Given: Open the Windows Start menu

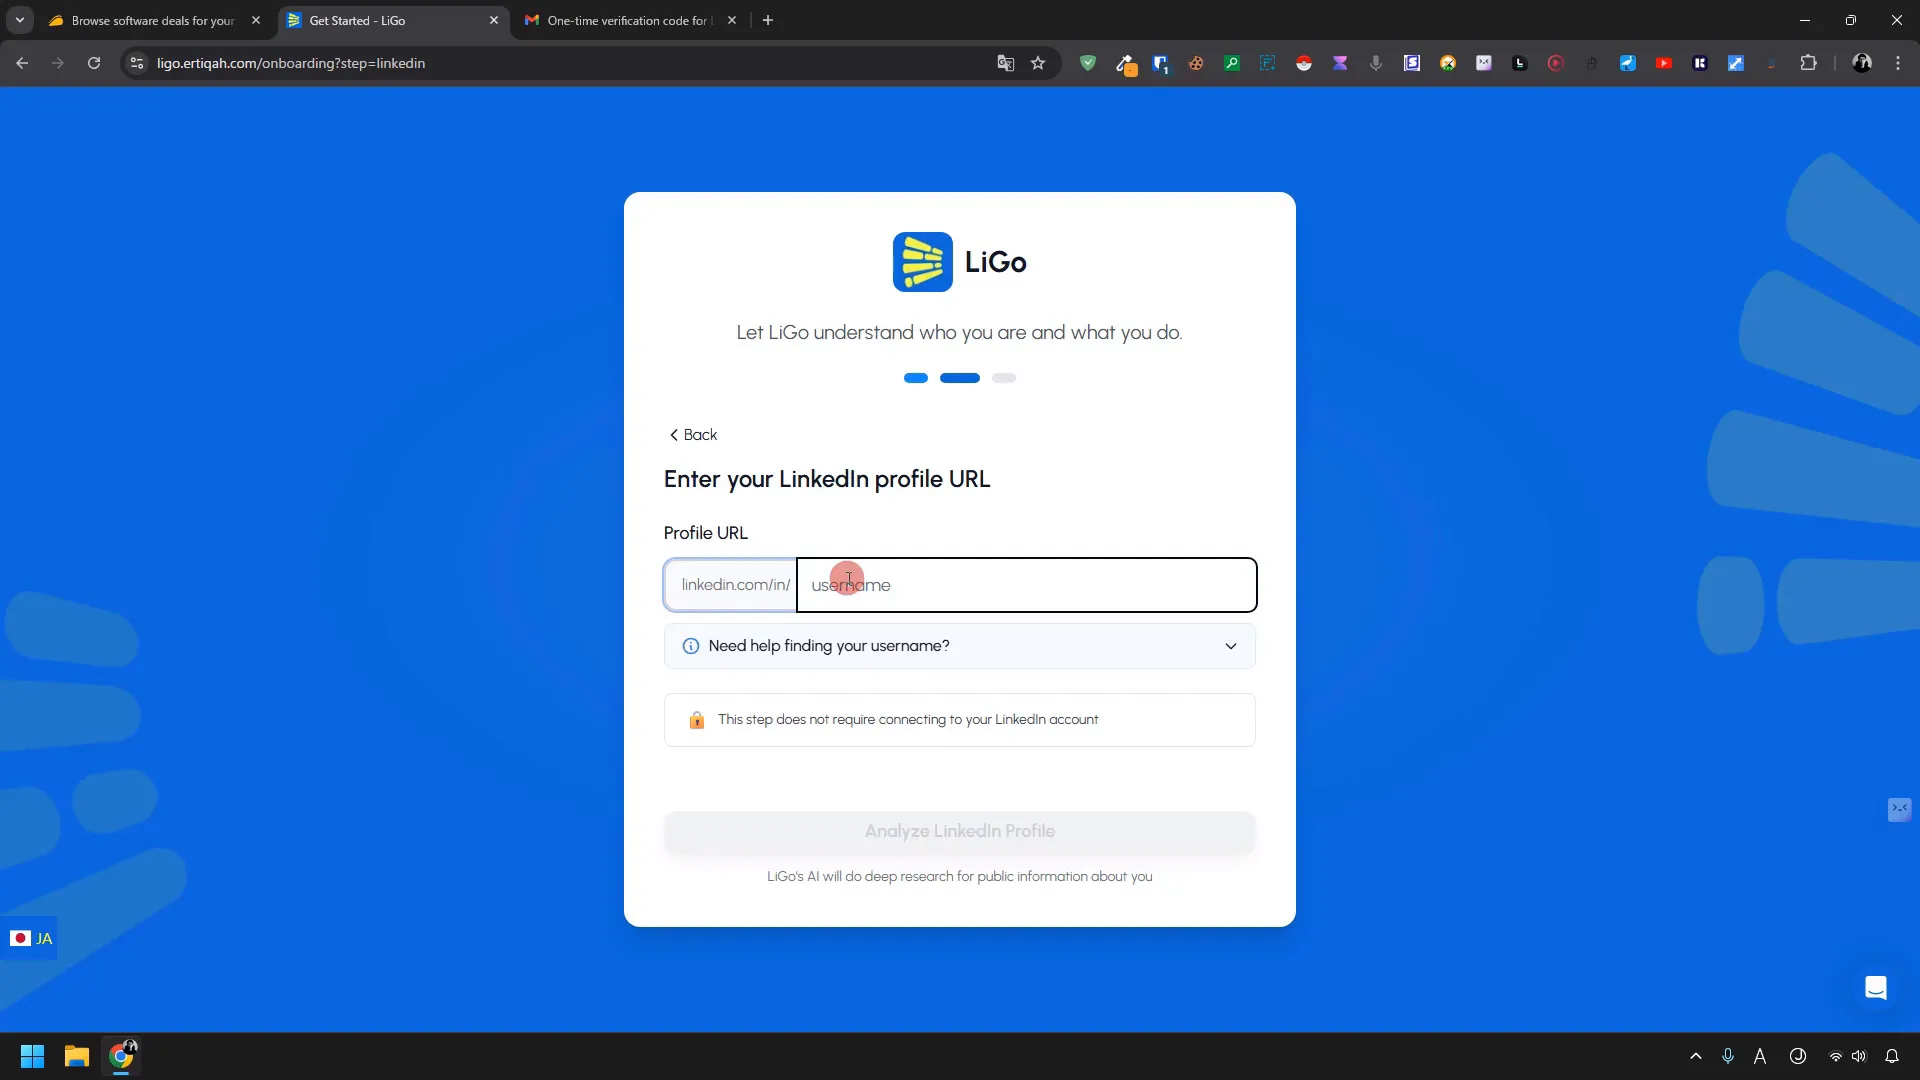Looking at the screenshot, I should click(32, 1056).
